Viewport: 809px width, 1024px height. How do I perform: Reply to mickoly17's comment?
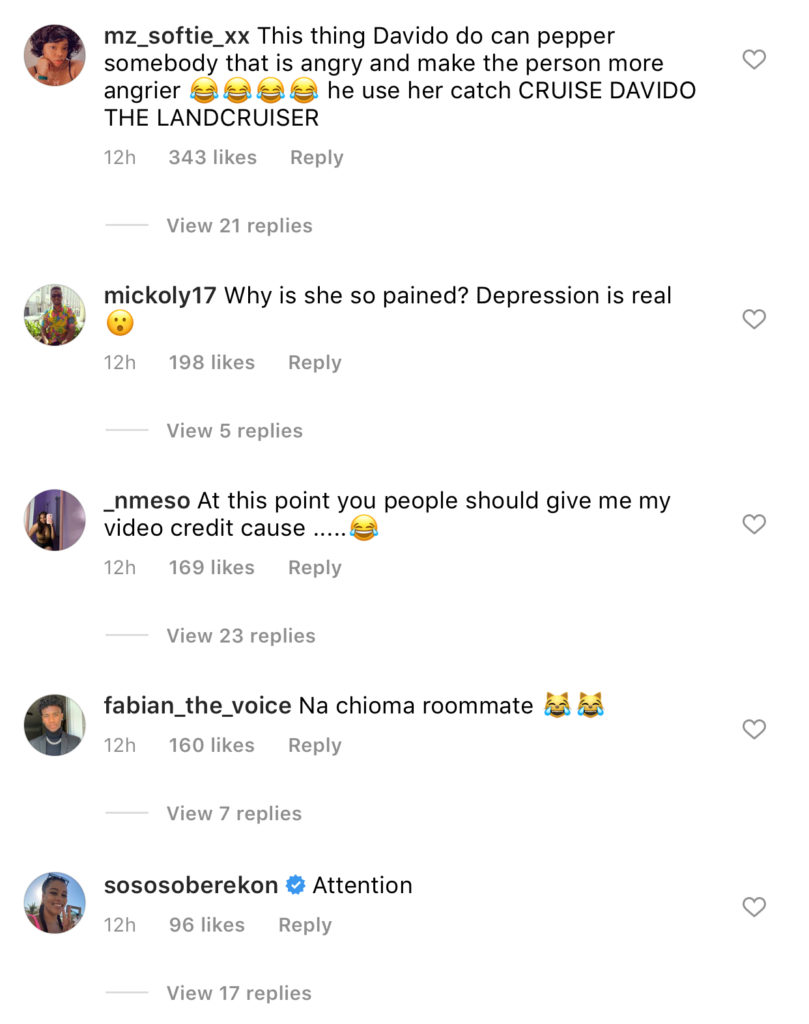pos(314,363)
